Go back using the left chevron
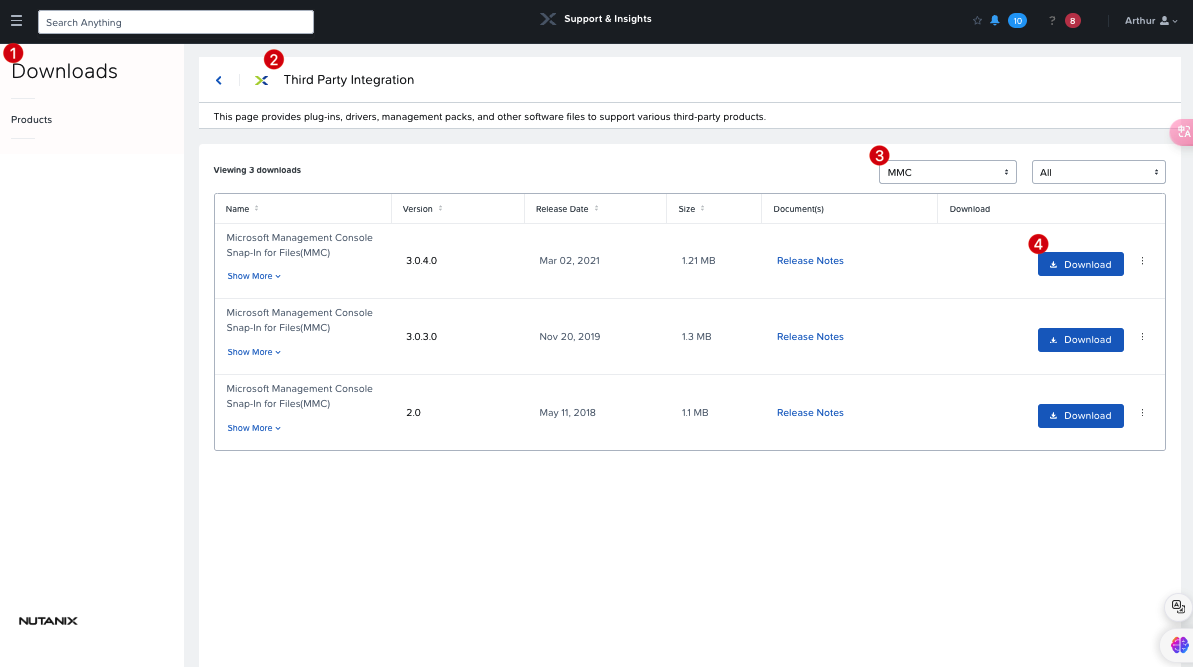 point(219,80)
